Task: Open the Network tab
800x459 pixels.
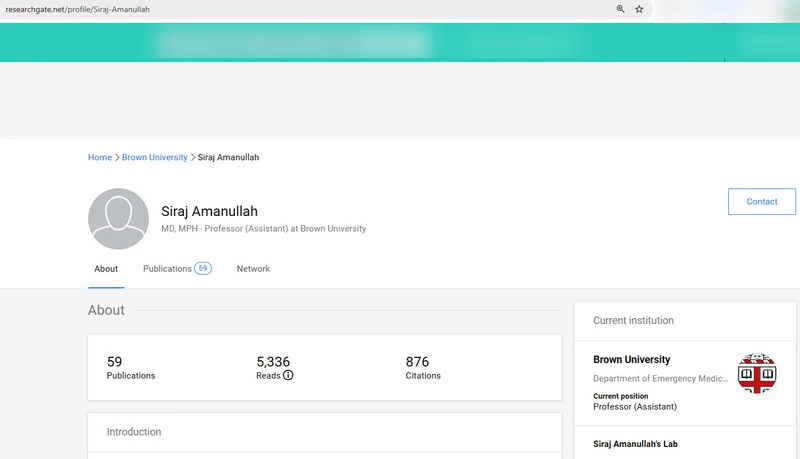Action: 253,269
